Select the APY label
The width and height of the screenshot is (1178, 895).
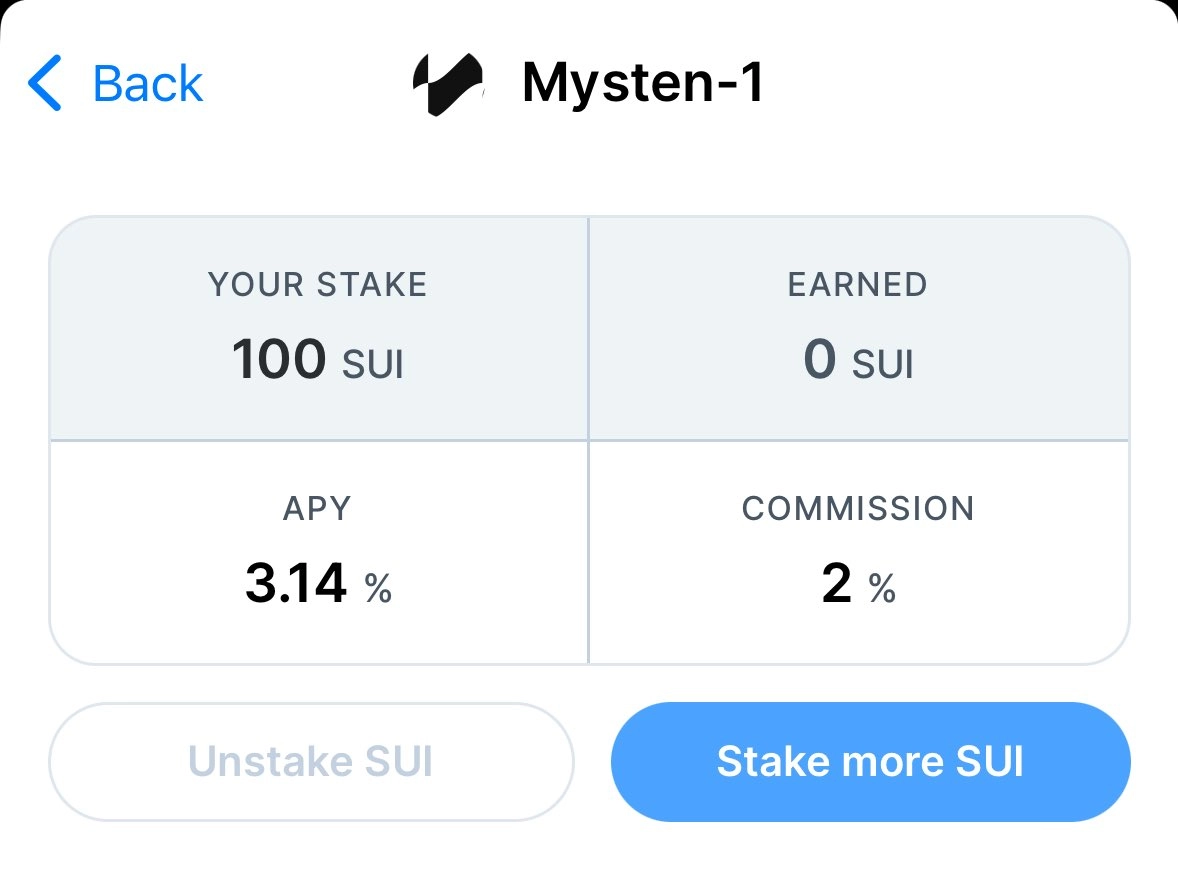318,508
